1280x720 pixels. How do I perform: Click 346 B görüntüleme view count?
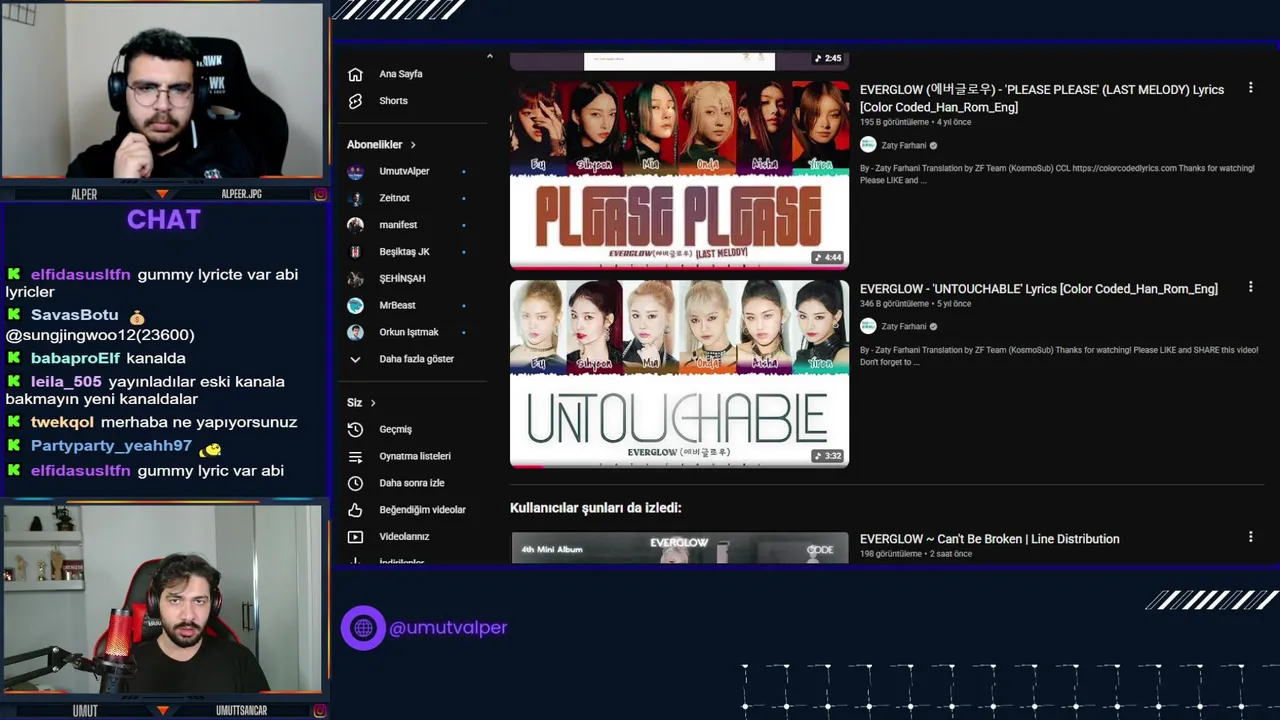pyautogui.click(x=894, y=304)
